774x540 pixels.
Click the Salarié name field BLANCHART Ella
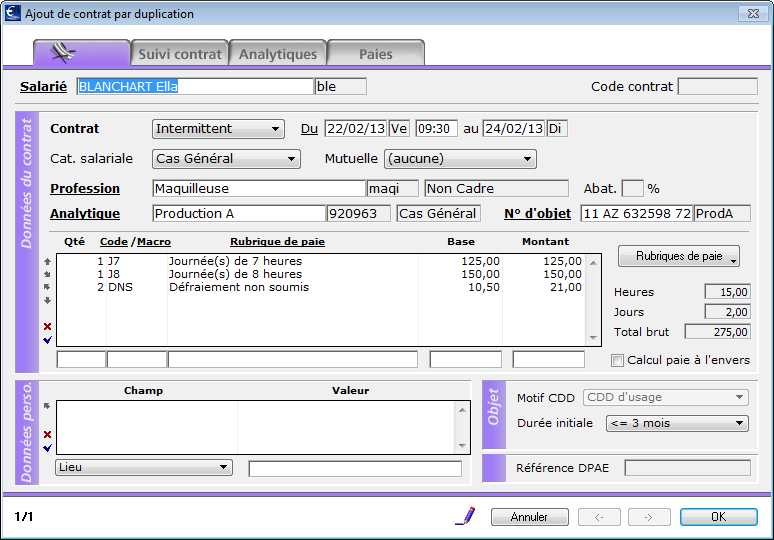pyautogui.click(x=195, y=86)
